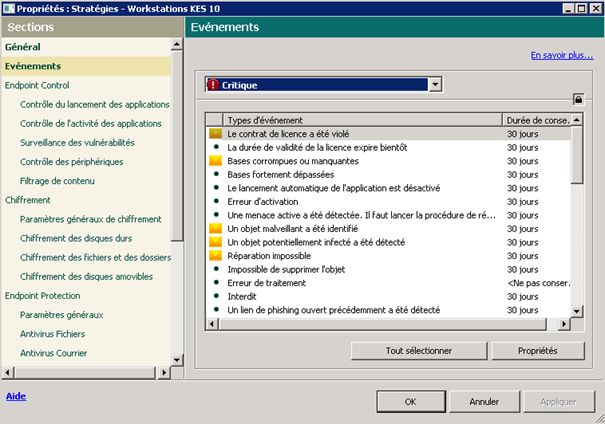Open the 'En savoir plus...' link
605x424 pixels.
point(561,56)
